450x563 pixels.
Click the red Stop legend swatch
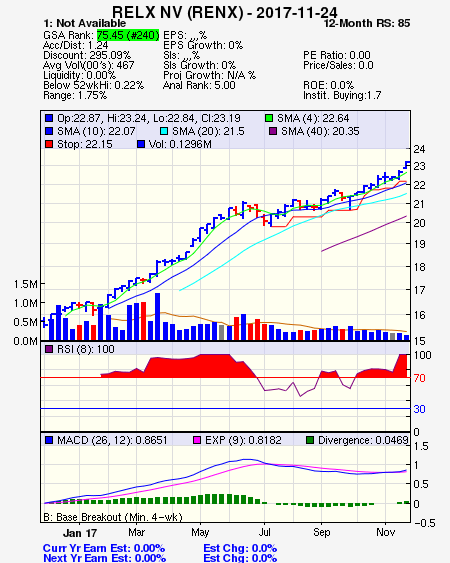[49, 144]
